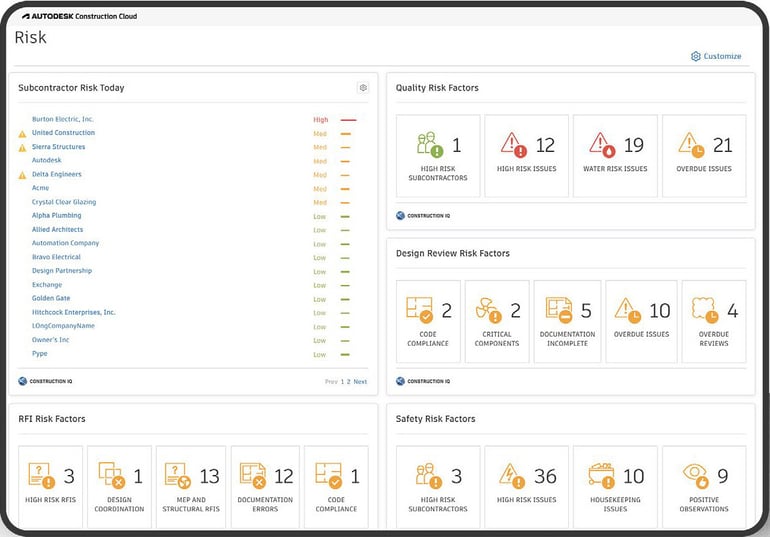Click the count 21 in Overdue Issues card
770x537 pixels.
722,145
